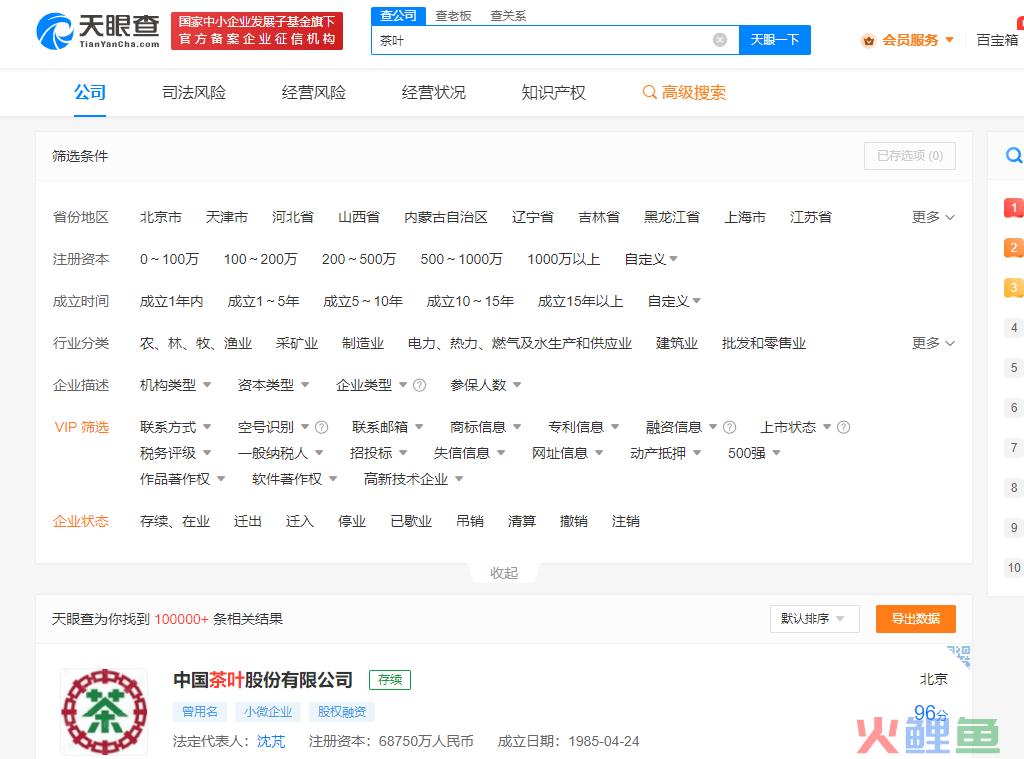1024x759 pixels.
Task: Open 自定义 dropdown for 成立时间
Action: click(x=674, y=301)
